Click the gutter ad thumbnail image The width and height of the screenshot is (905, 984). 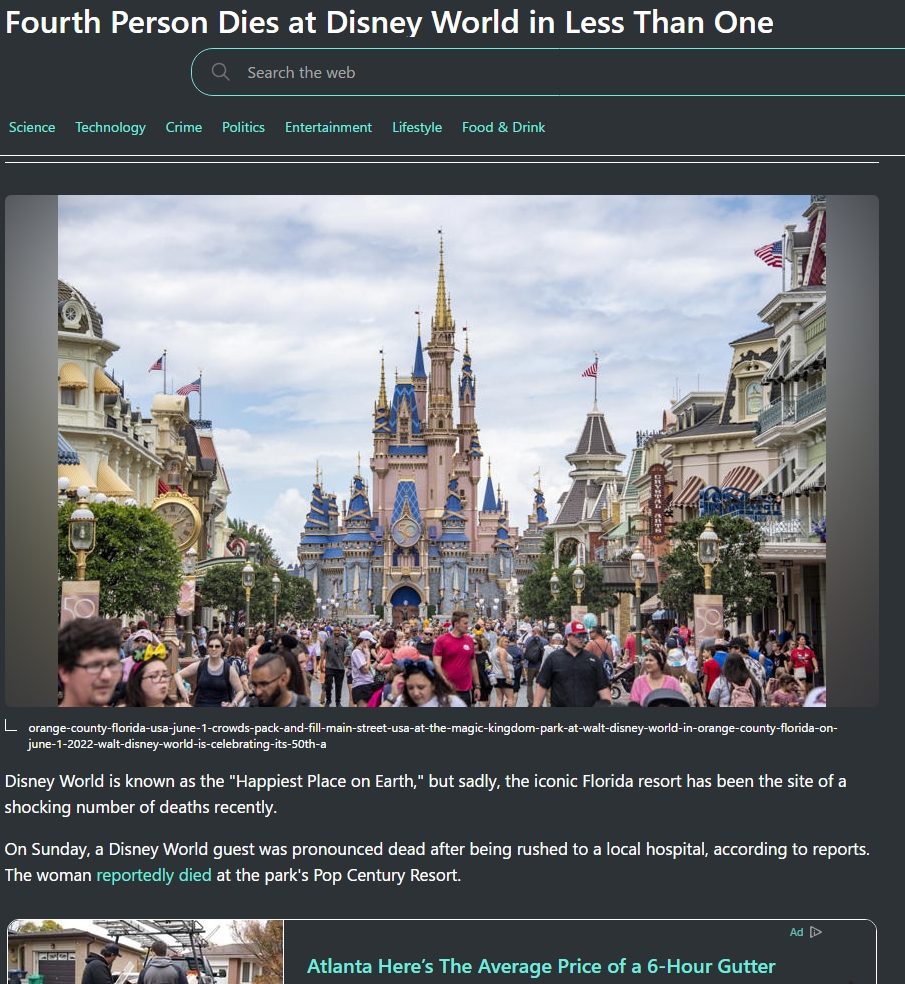click(x=146, y=955)
